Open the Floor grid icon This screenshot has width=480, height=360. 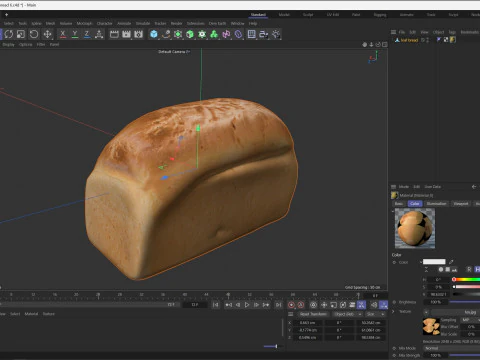point(252,34)
